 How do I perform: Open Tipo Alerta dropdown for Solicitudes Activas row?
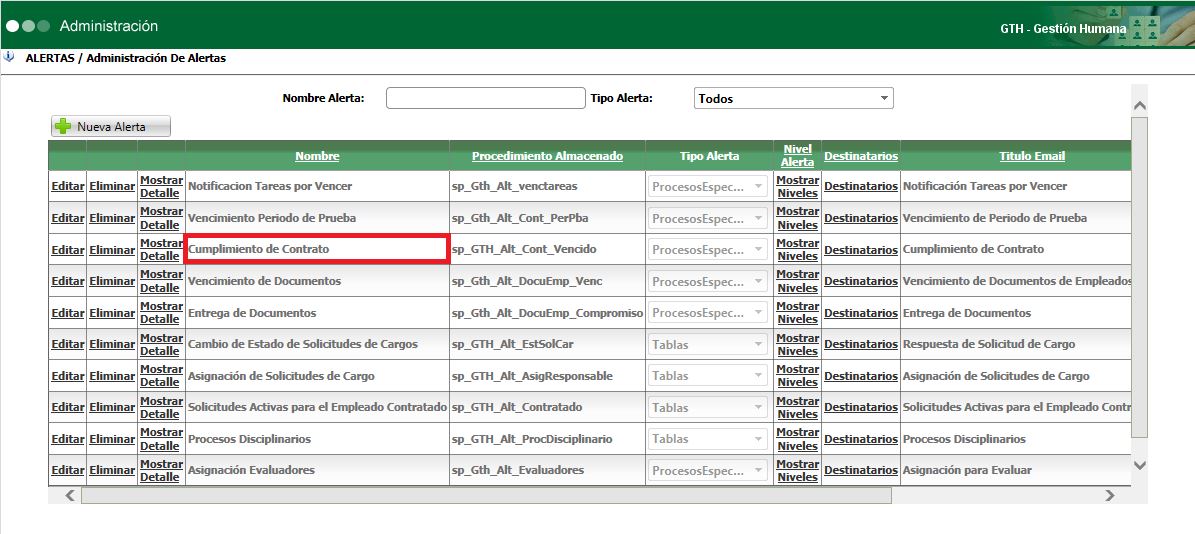coord(708,408)
